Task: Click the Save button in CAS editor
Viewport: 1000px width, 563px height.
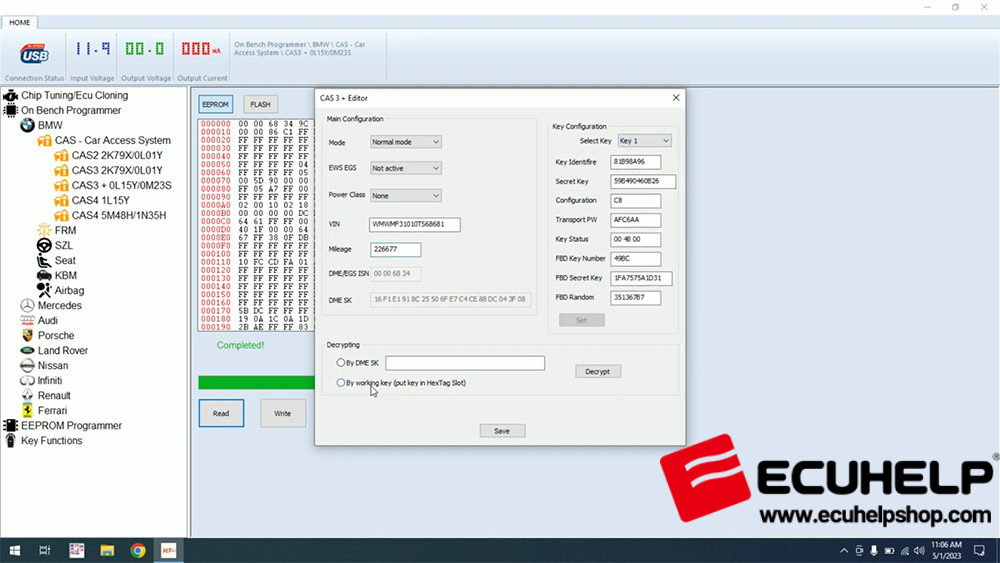Action: [x=502, y=431]
